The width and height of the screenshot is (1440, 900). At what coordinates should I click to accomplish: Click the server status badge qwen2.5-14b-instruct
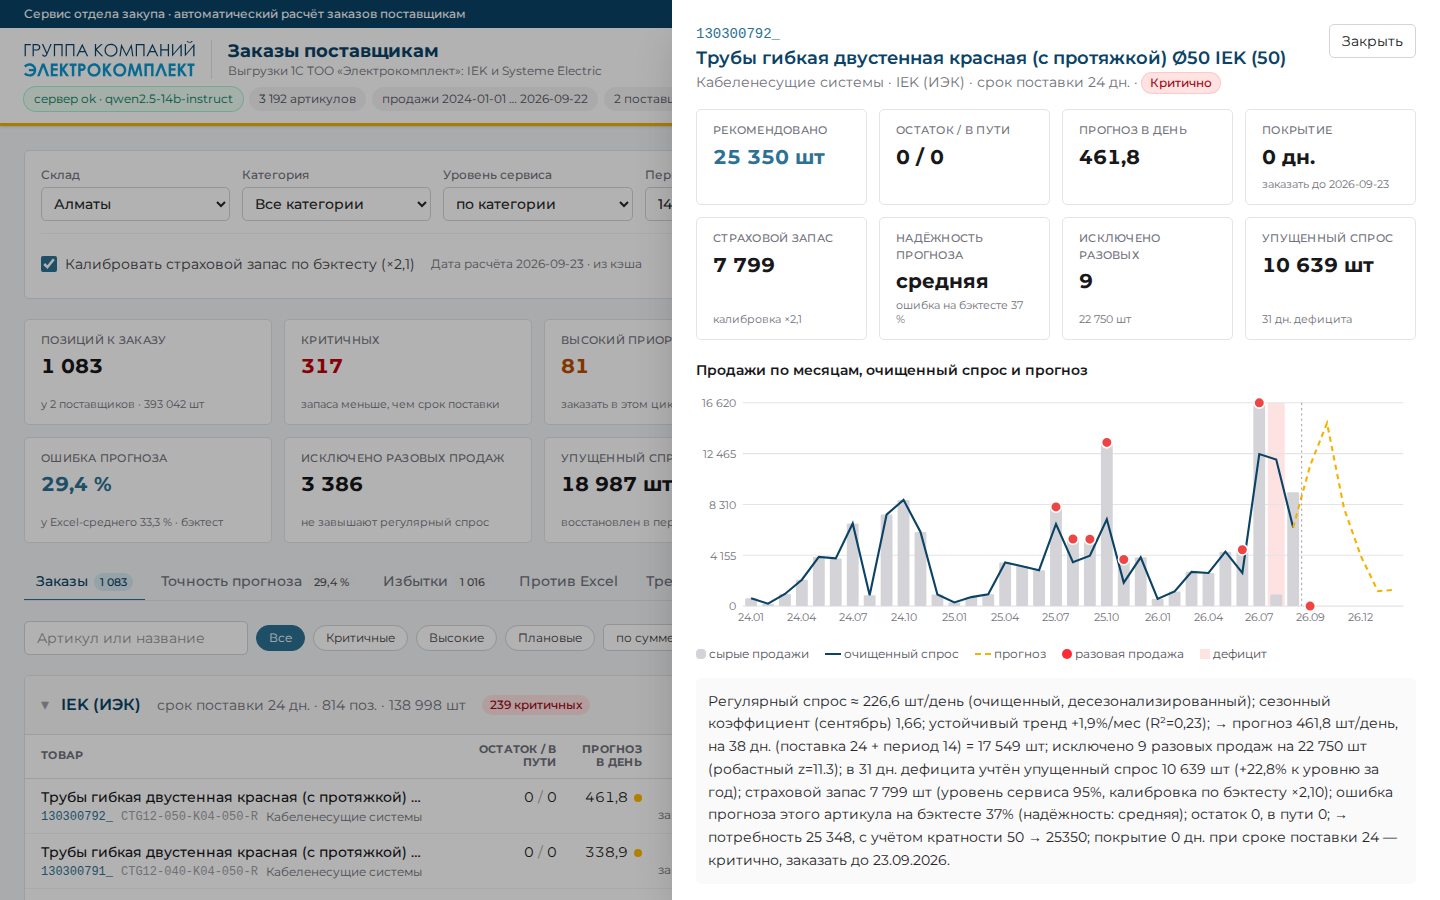(133, 99)
